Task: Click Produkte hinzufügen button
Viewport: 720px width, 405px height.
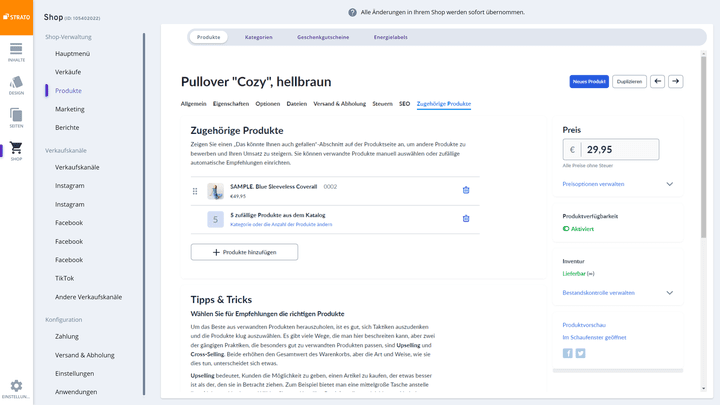Action: (x=244, y=252)
